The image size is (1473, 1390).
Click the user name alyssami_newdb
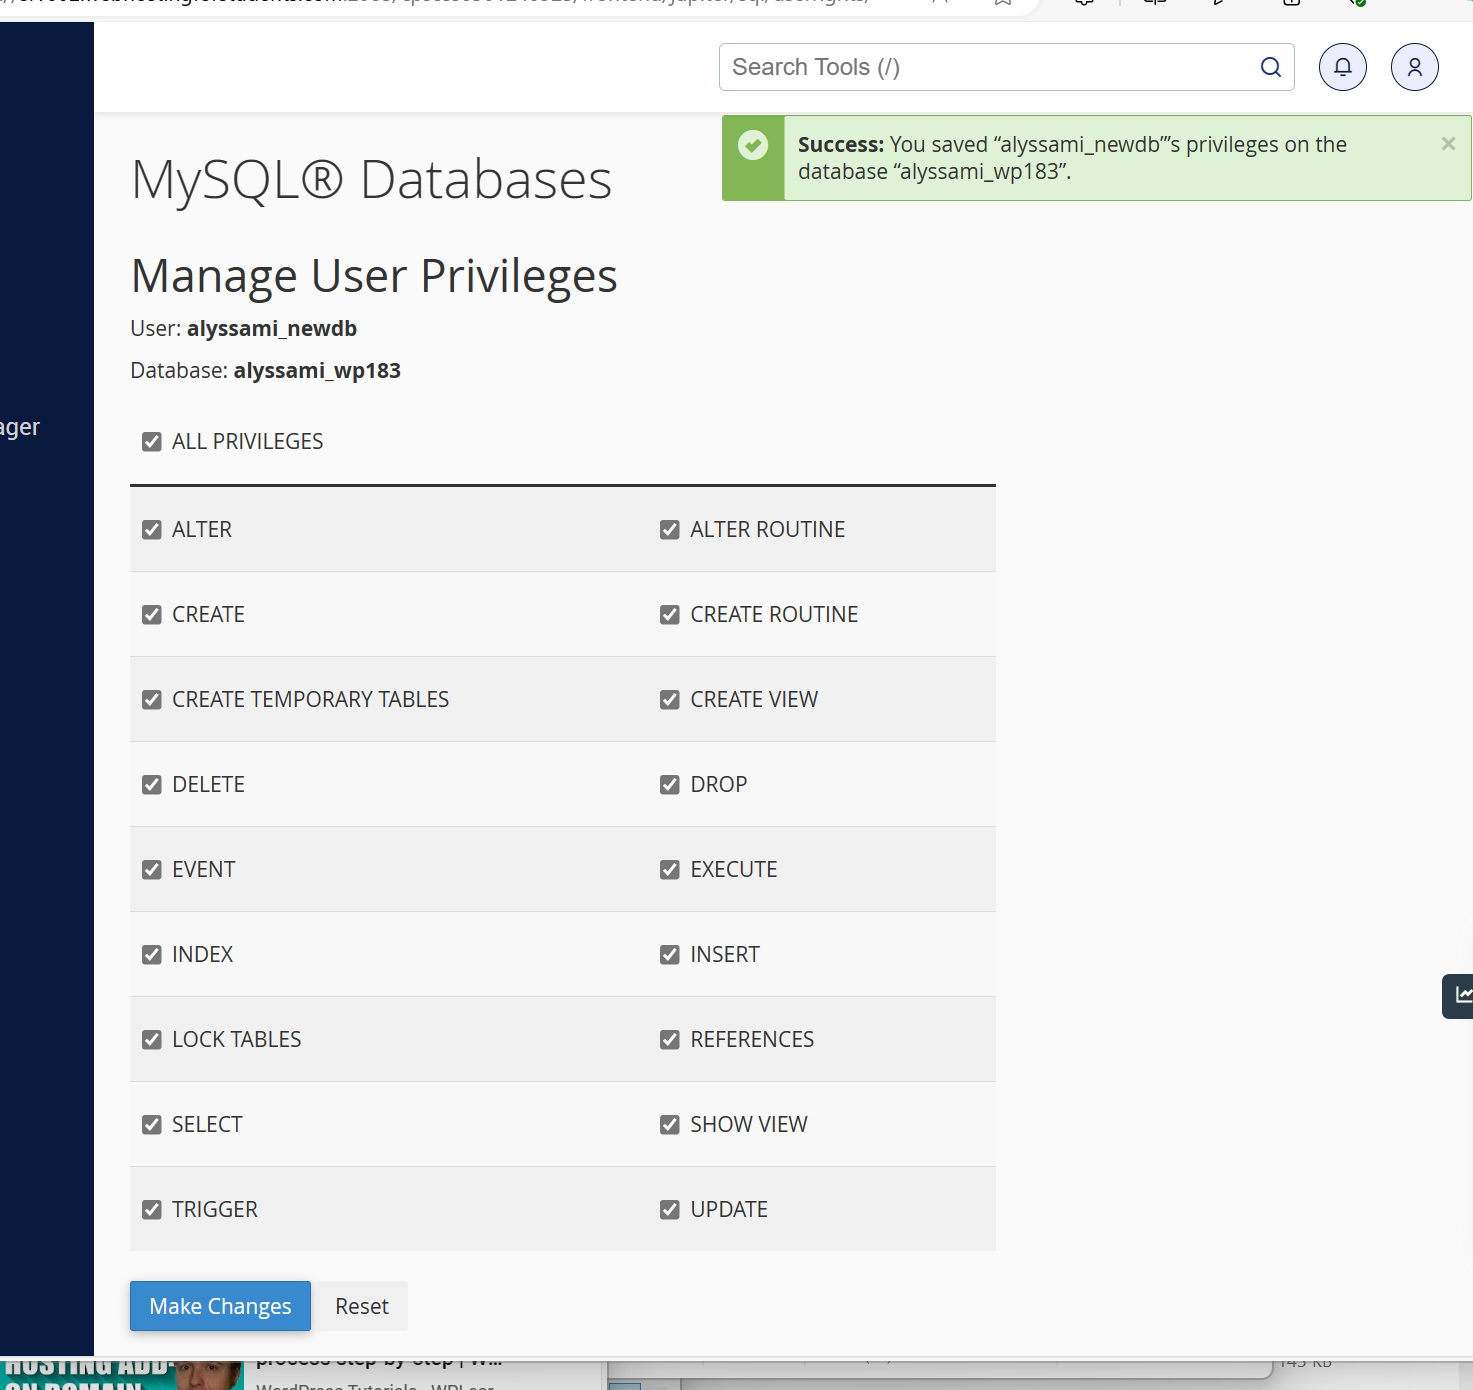[272, 329]
